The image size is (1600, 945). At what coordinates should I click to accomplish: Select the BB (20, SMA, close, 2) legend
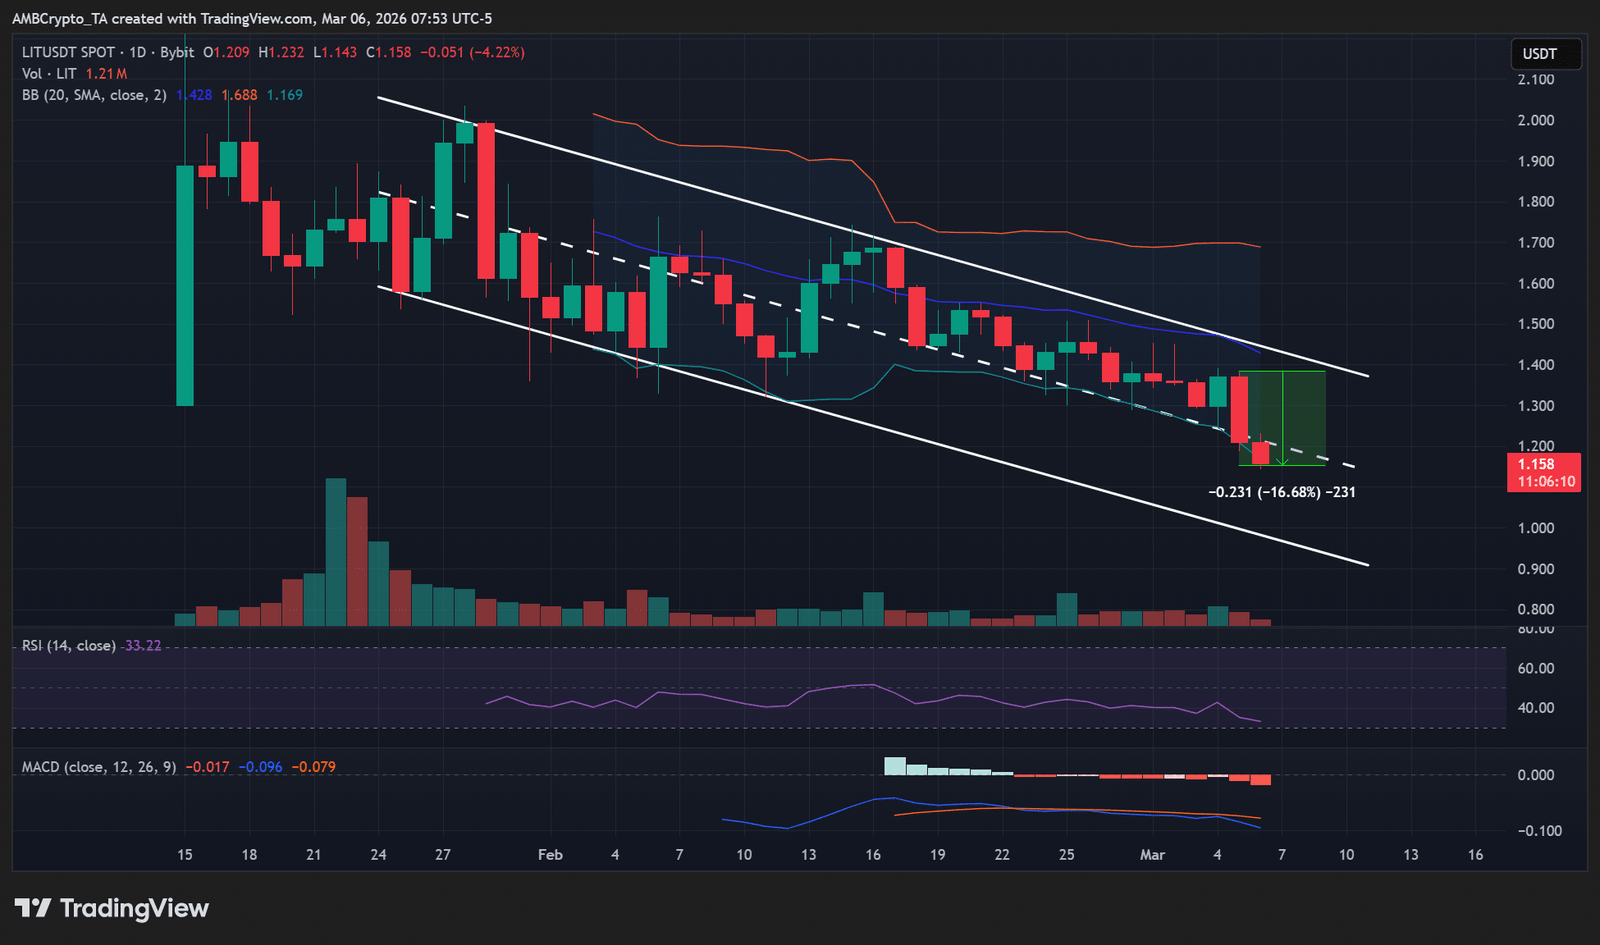point(94,95)
